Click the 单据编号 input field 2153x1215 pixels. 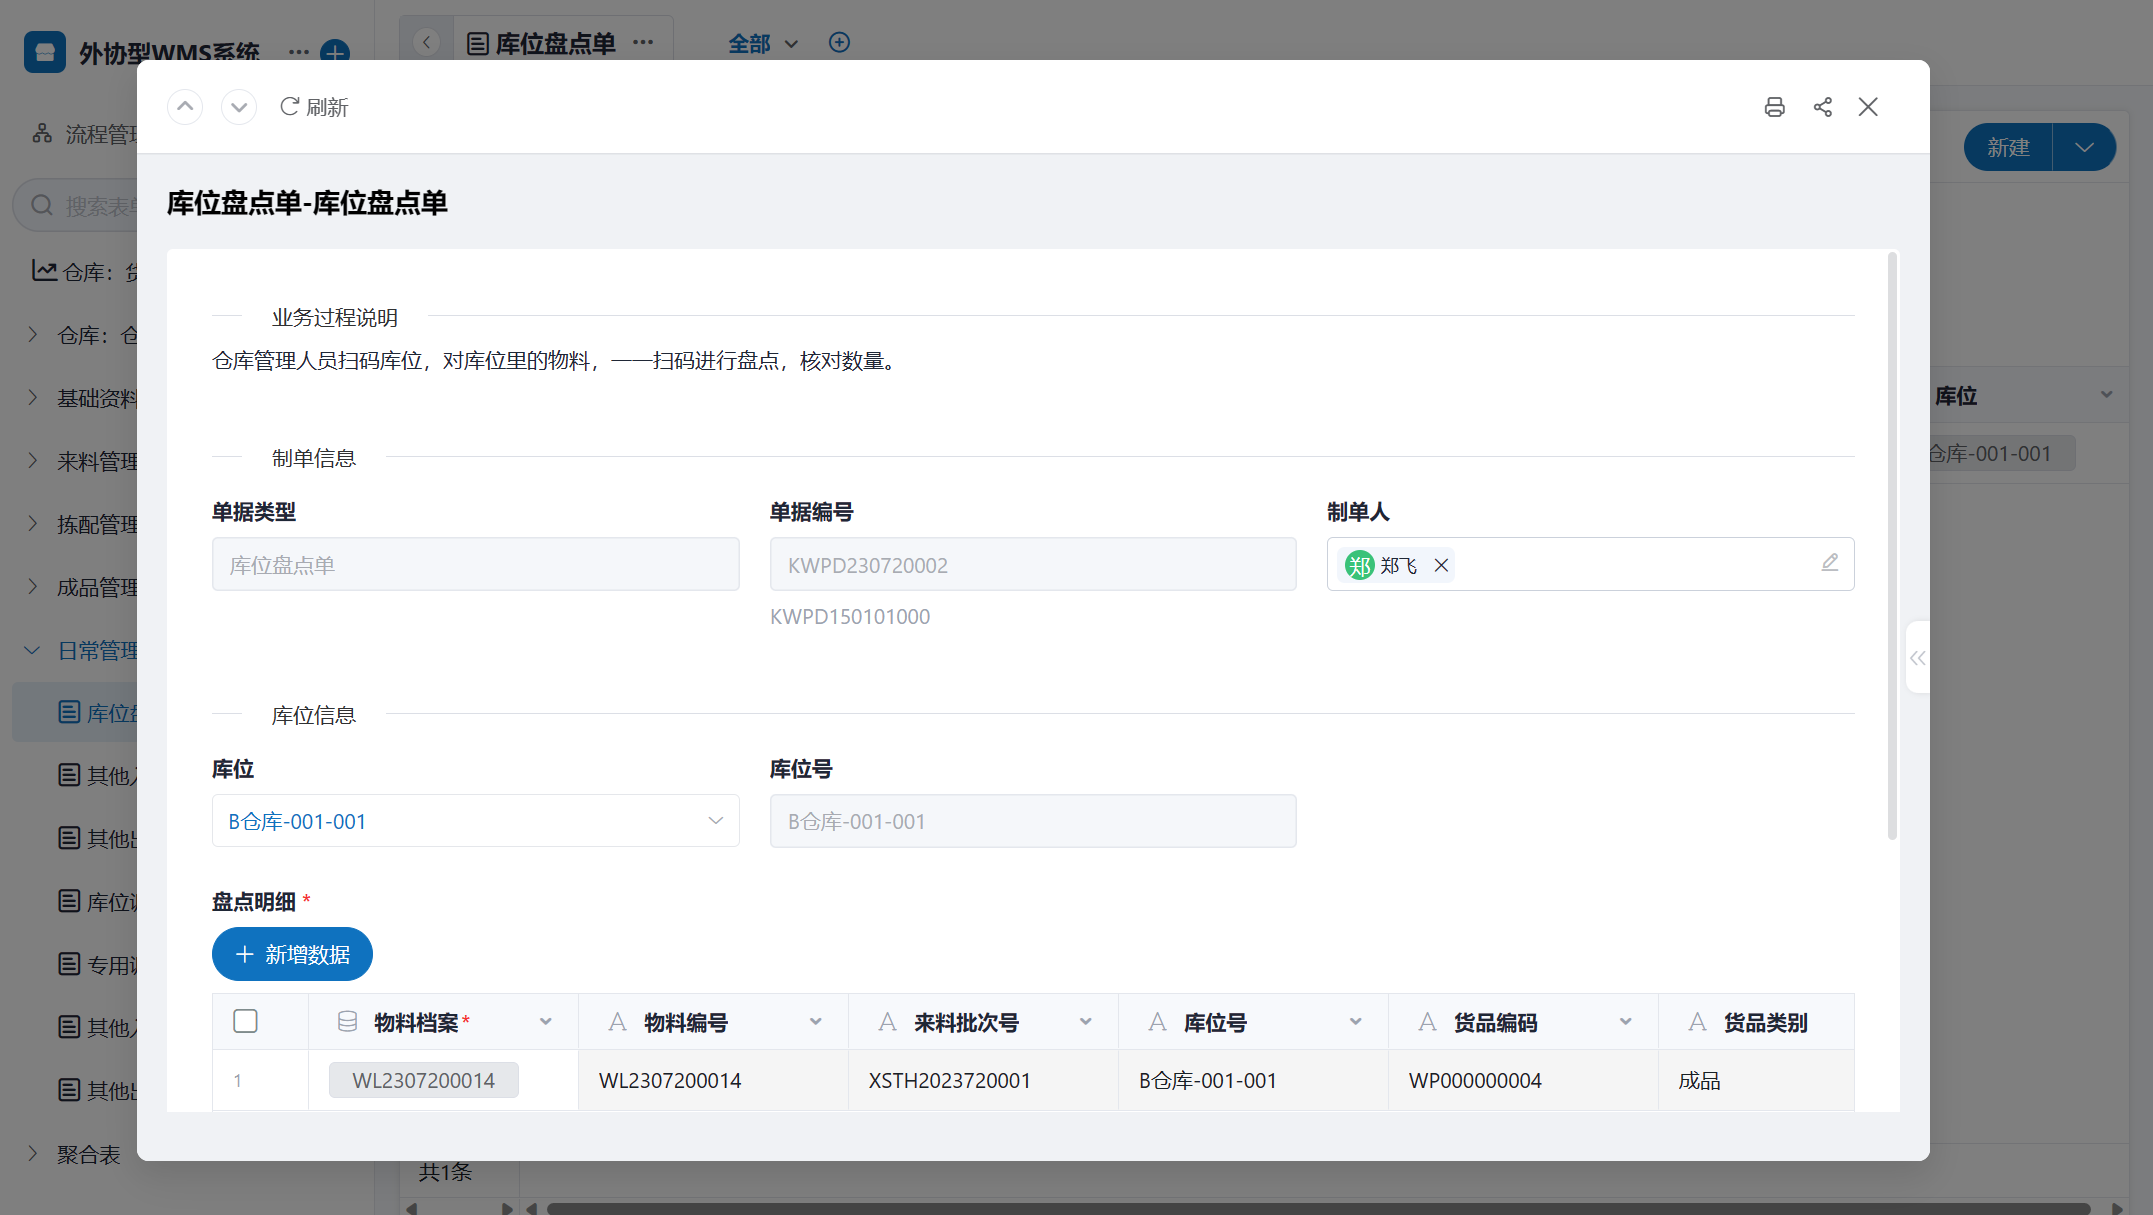coord(1032,565)
